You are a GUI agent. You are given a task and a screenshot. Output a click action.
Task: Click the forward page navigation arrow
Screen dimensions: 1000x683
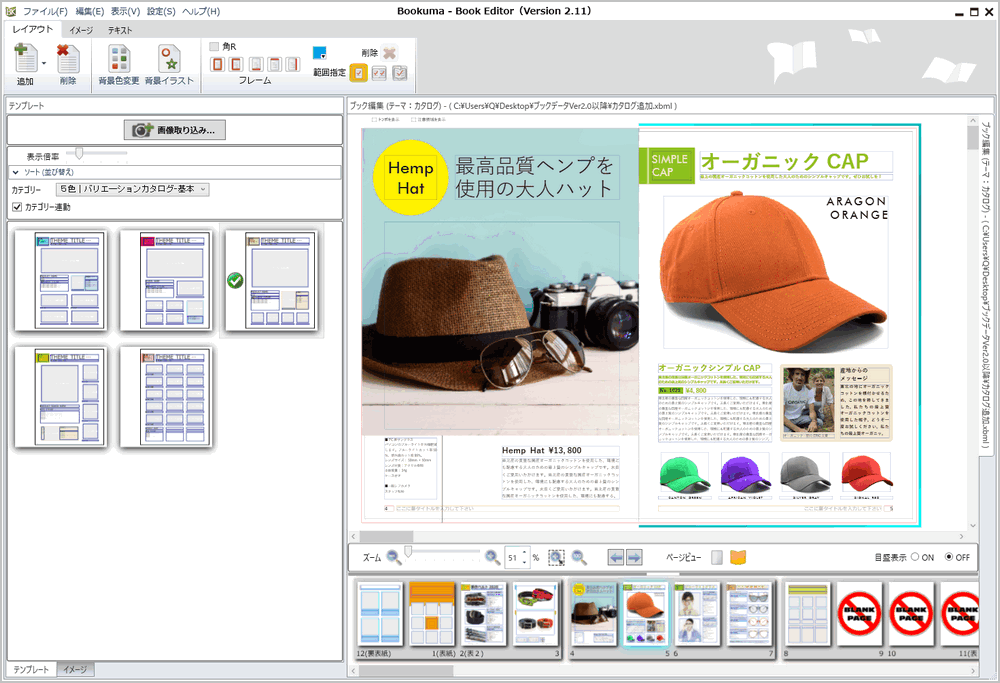point(632,557)
